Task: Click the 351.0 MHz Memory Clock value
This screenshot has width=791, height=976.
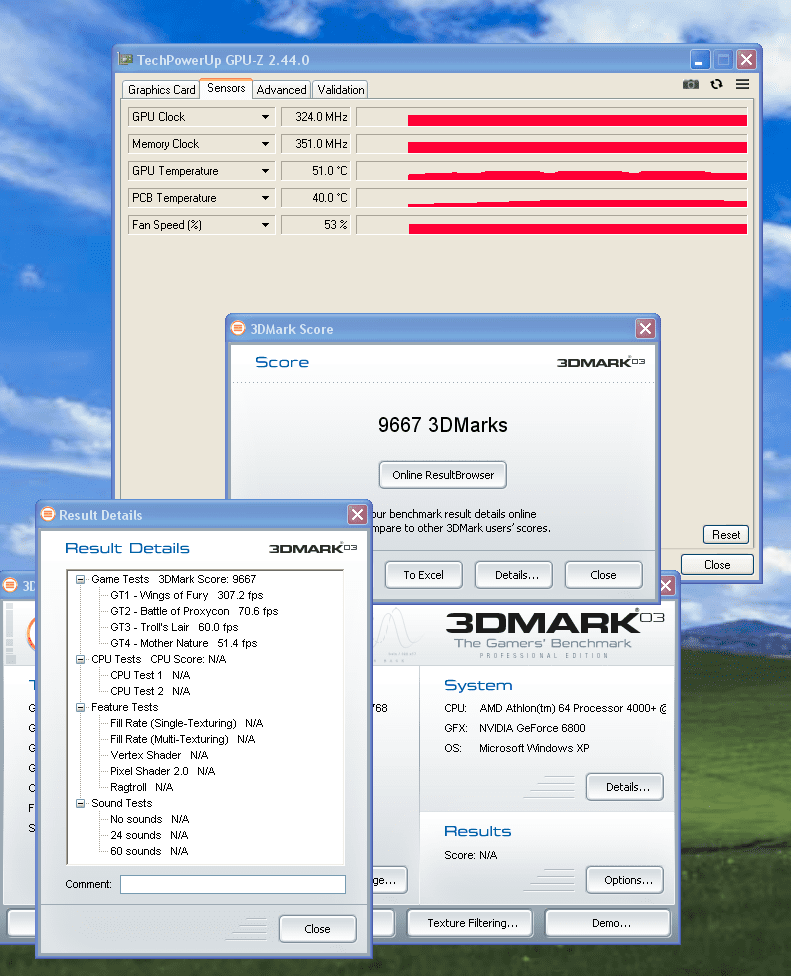Action: coord(316,144)
